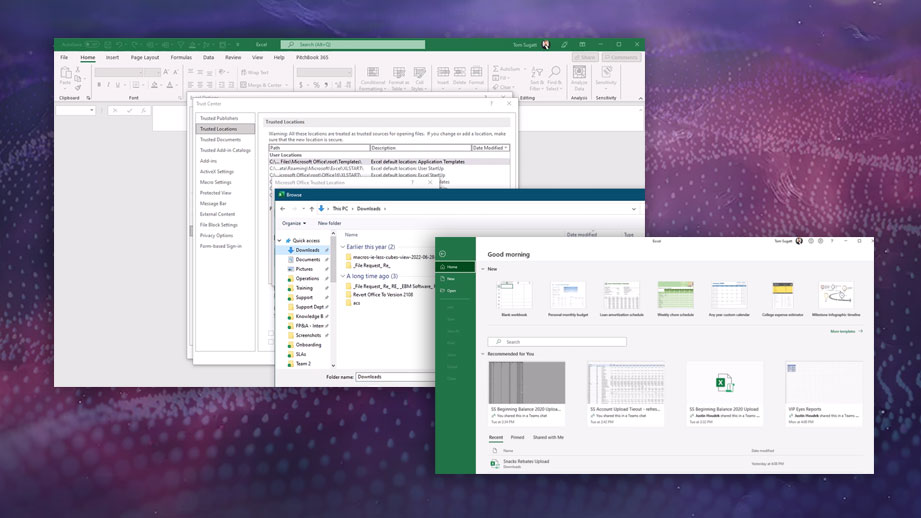Click Format cells icon in ribbon
Screen dimensions: 921x518
pyautogui.click(x=476, y=73)
